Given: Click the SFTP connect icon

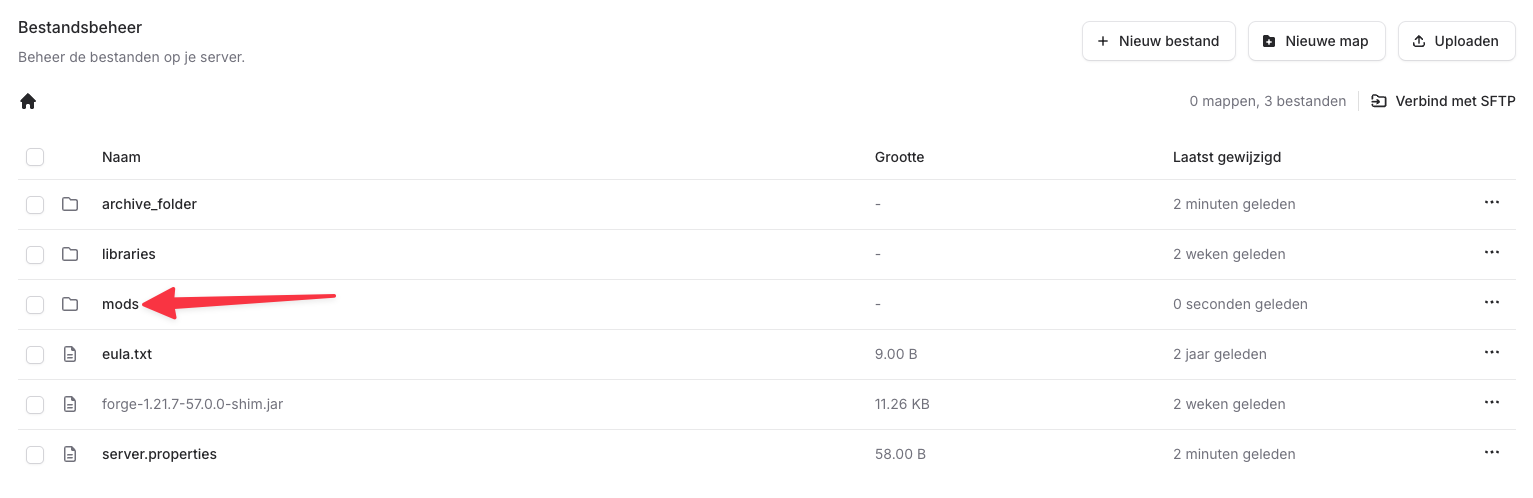Looking at the screenshot, I should point(1379,101).
